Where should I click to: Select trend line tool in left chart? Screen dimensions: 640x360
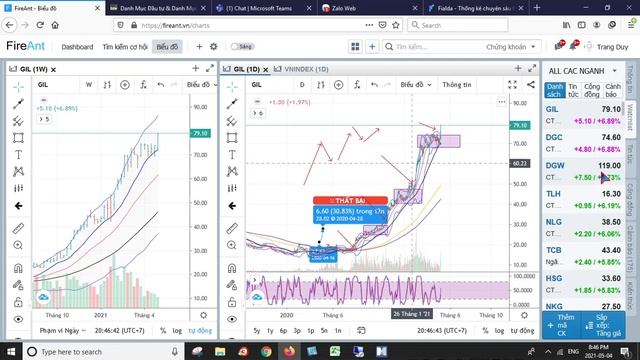click(18, 104)
